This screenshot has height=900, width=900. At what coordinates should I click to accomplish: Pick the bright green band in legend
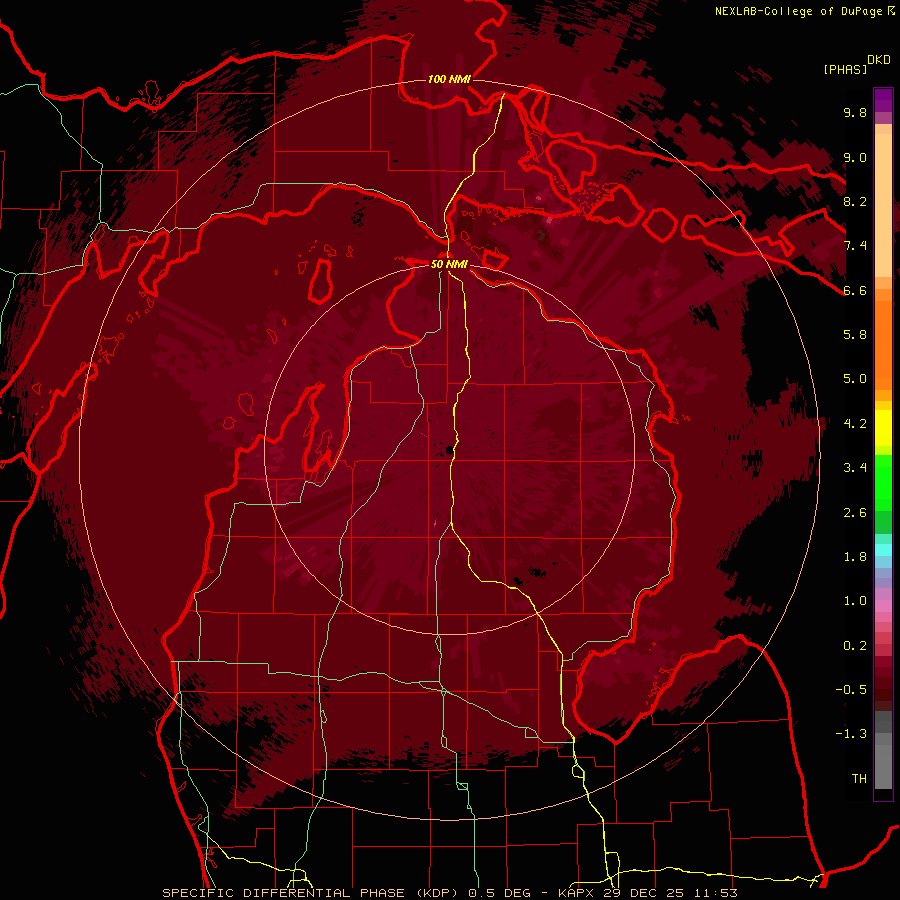pyautogui.click(x=883, y=483)
